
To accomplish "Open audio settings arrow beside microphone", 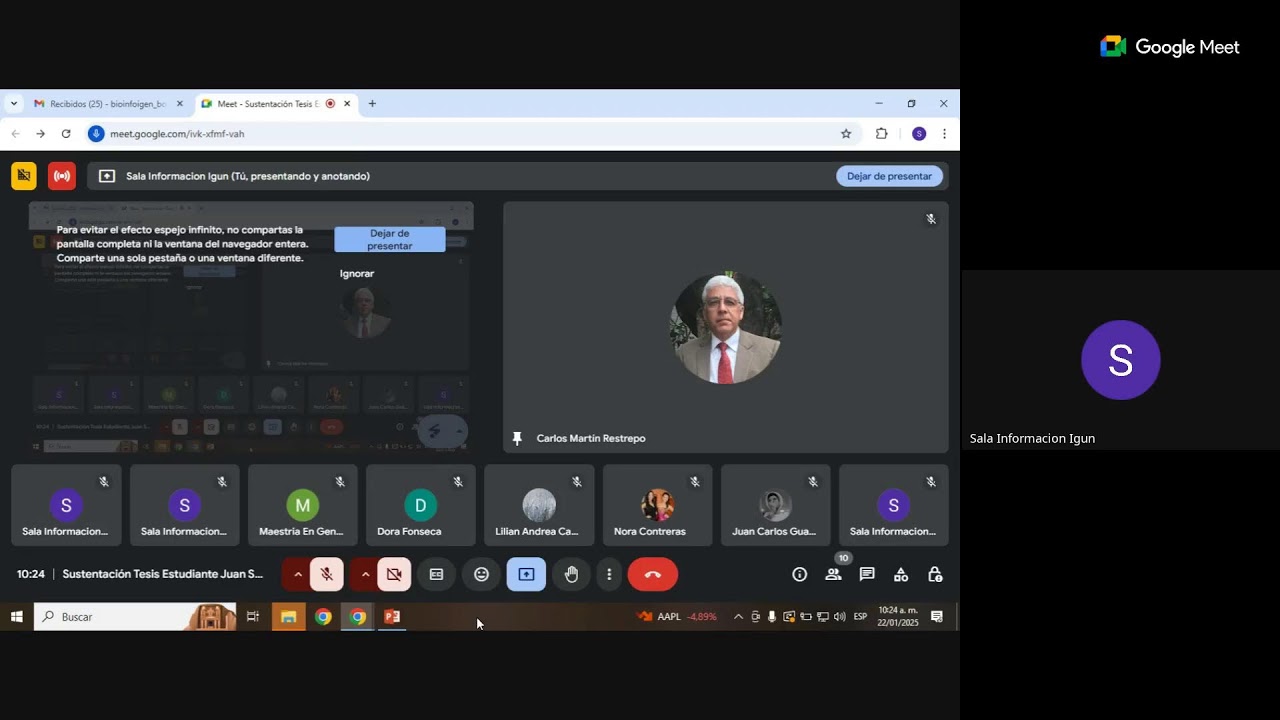I will click(x=297, y=574).
